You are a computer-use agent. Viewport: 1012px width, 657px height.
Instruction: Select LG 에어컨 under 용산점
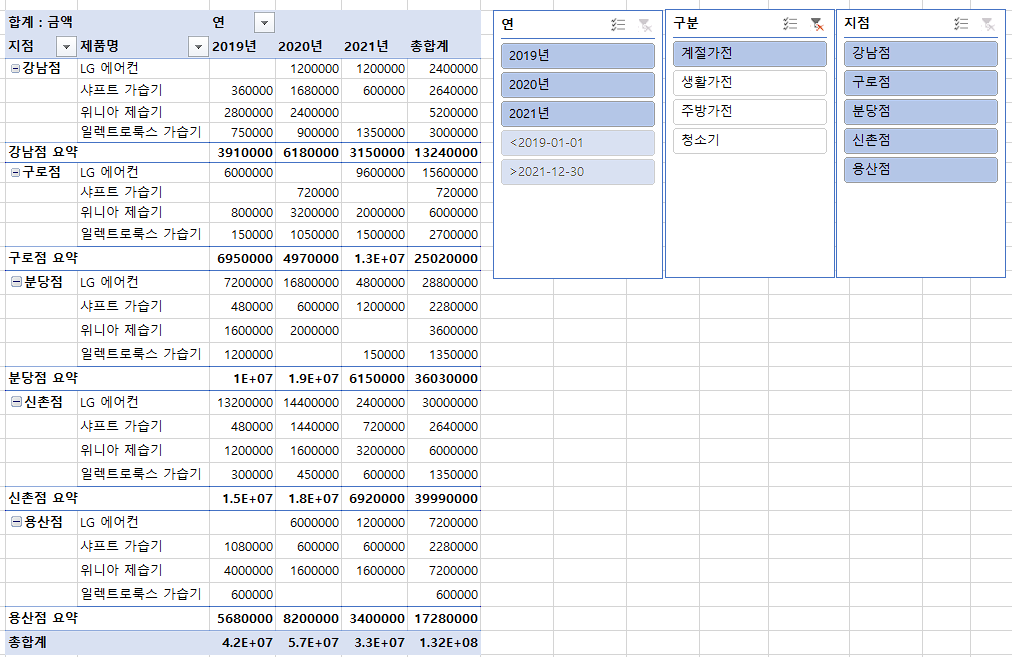(109, 522)
